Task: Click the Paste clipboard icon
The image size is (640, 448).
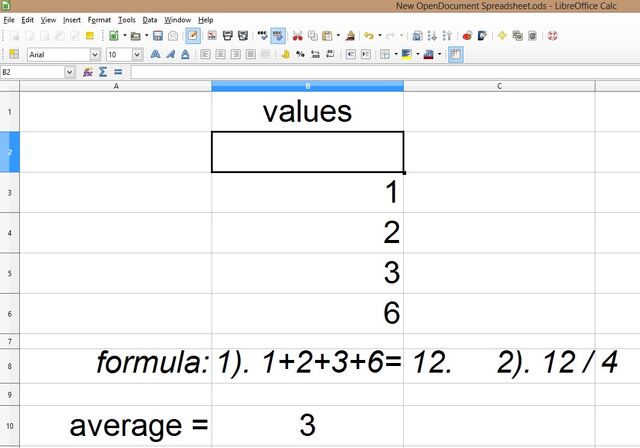Action: (x=327, y=36)
